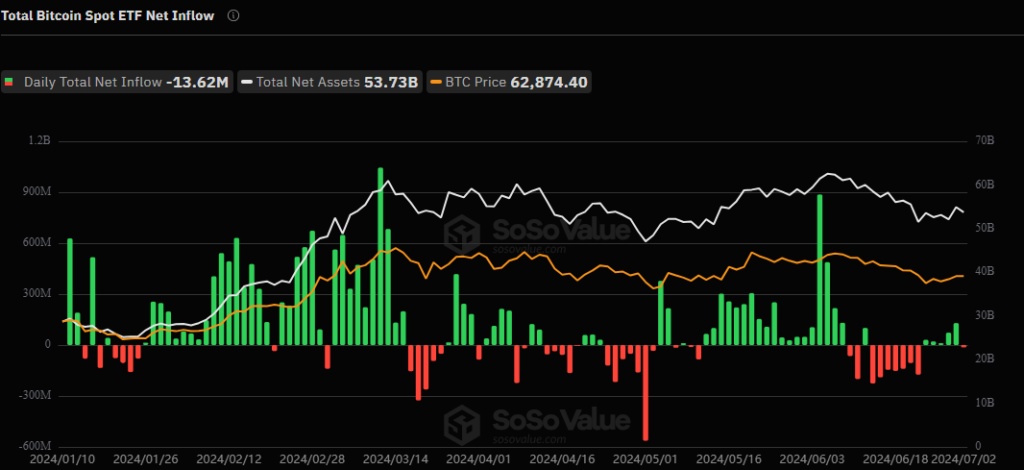The width and height of the screenshot is (1024, 470).
Task: Click the 900M left axis label
Action: (x=38, y=192)
